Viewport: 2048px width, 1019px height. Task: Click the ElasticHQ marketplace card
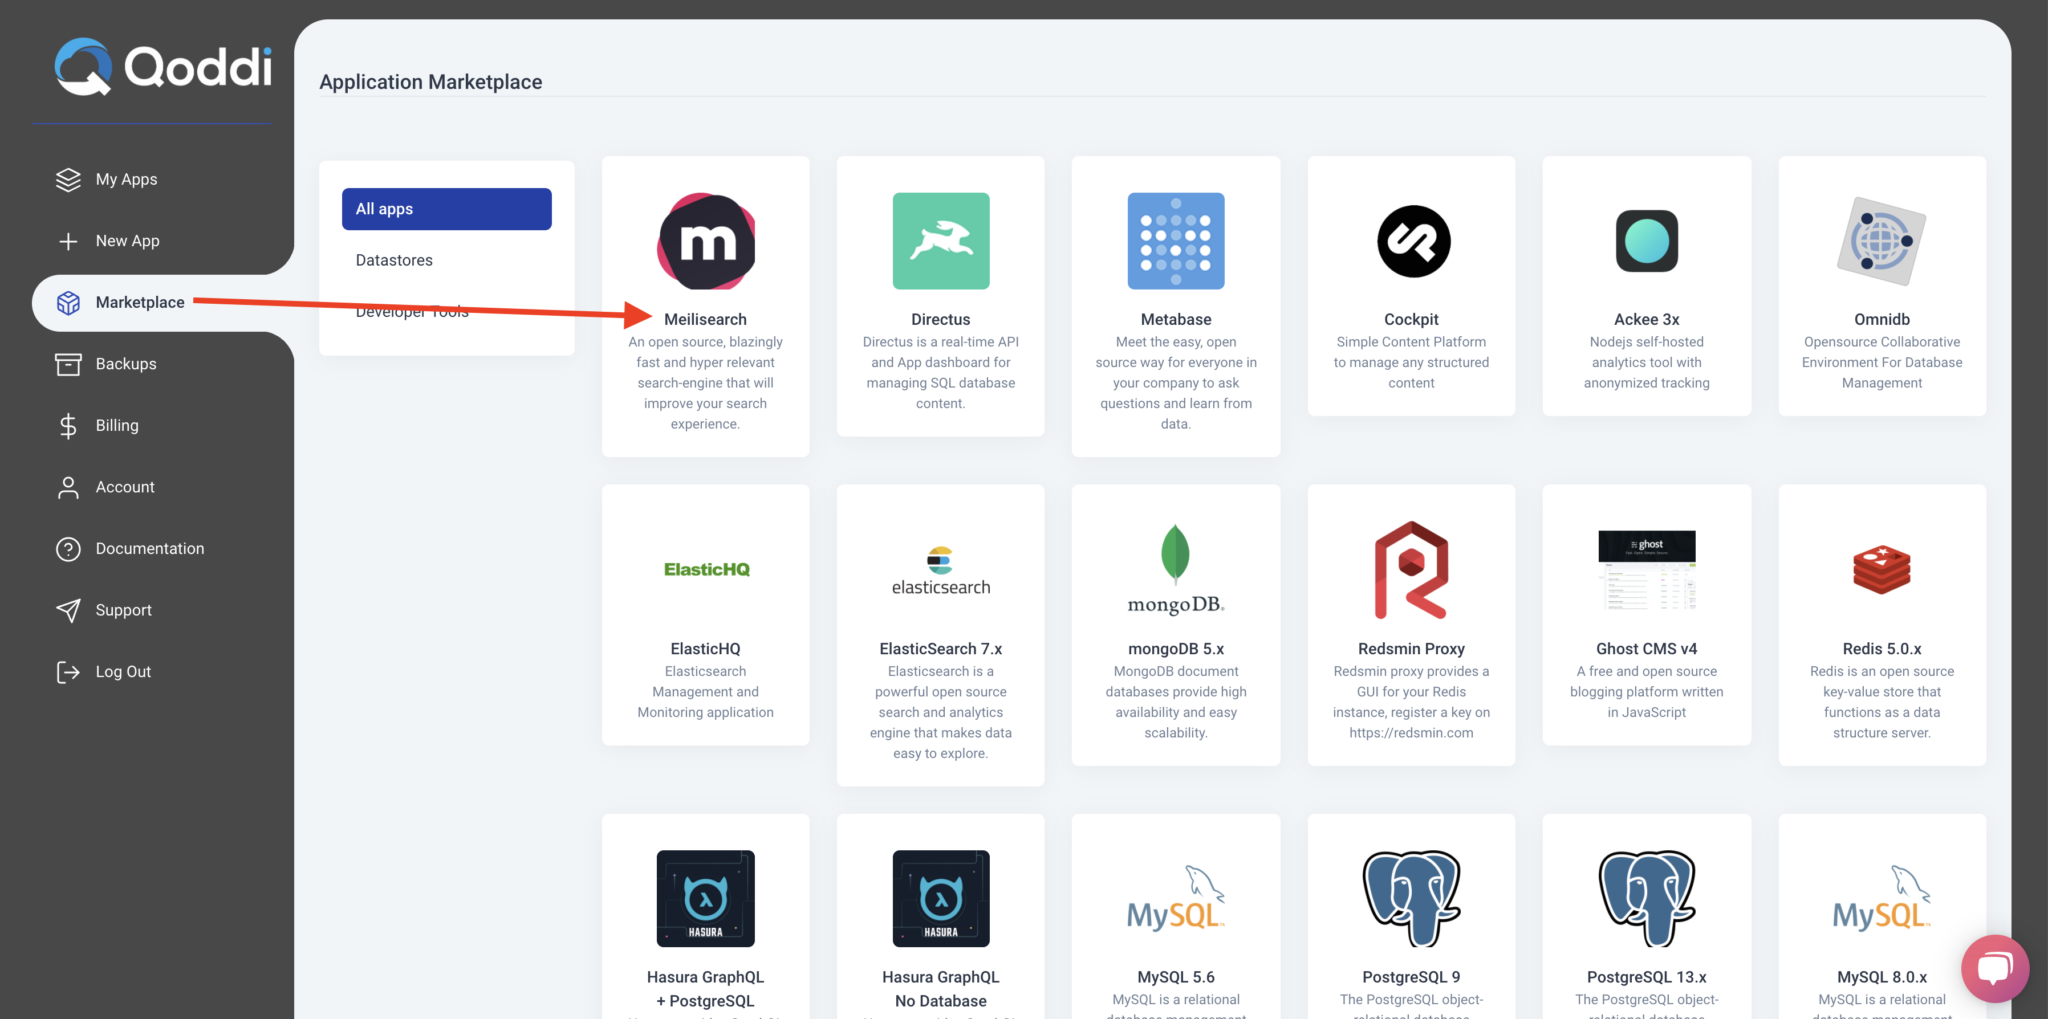pyautogui.click(x=705, y=615)
